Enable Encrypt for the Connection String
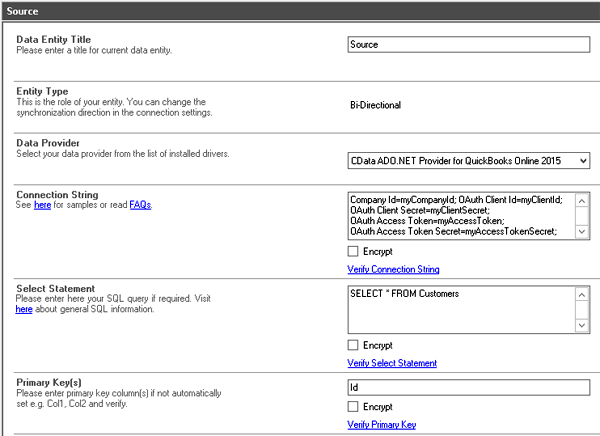The height and width of the screenshot is (436, 600). point(353,251)
